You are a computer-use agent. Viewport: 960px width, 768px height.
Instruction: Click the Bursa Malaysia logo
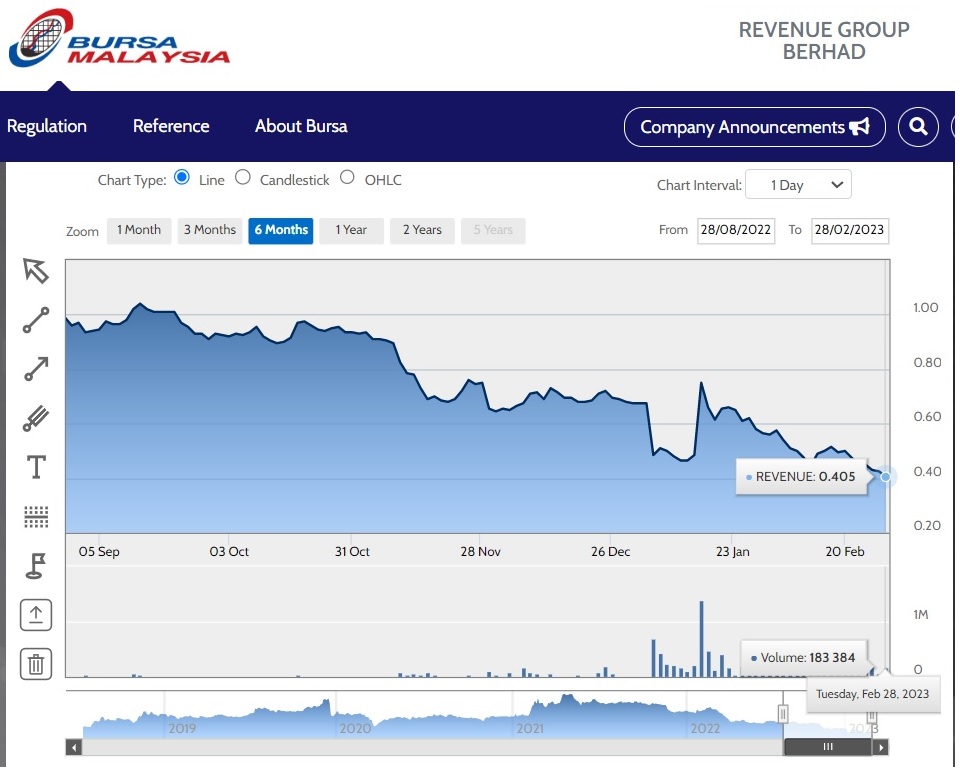click(119, 39)
